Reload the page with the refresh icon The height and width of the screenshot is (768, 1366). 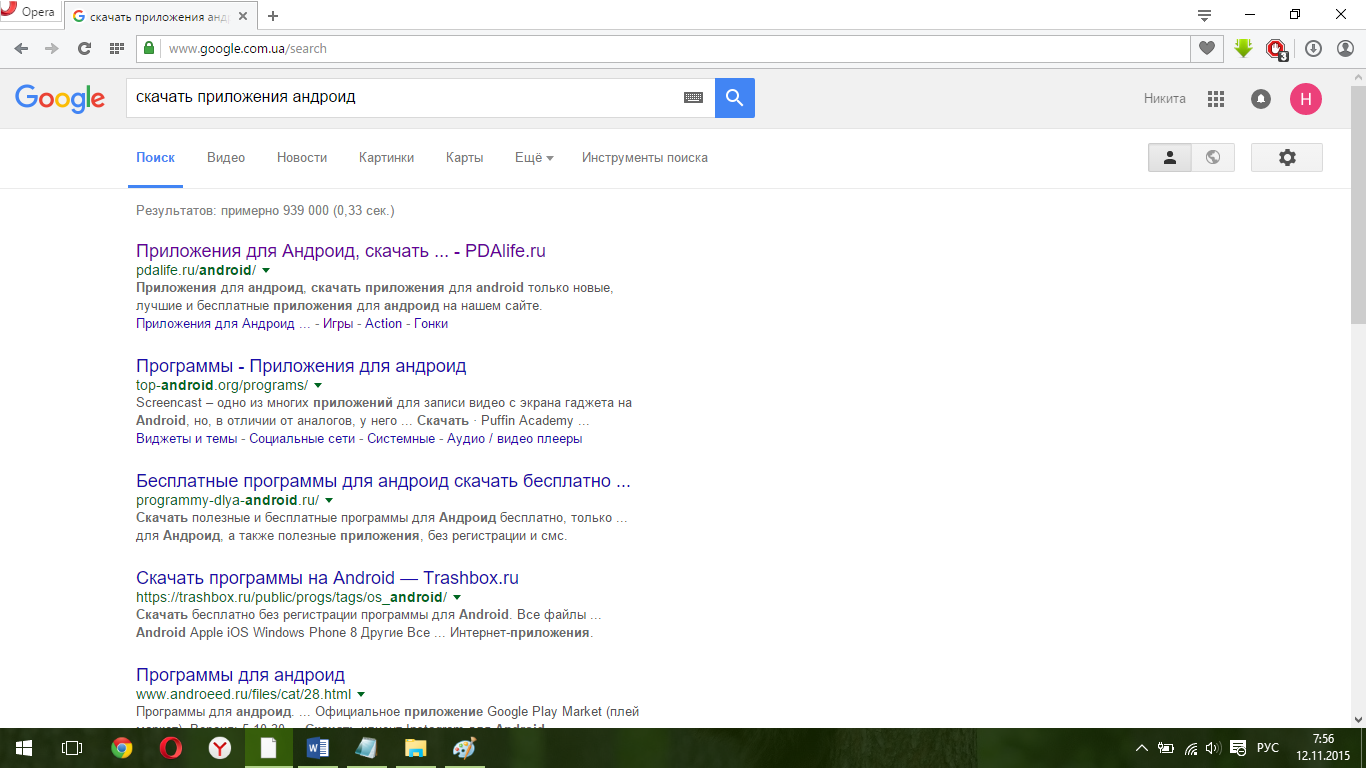click(85, 48)
